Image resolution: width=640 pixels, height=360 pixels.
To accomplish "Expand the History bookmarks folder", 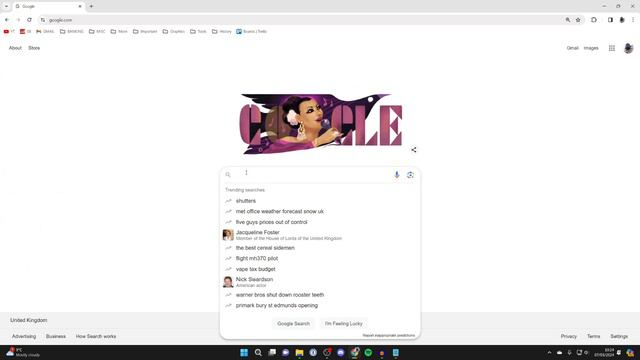I will coord(222,31).
